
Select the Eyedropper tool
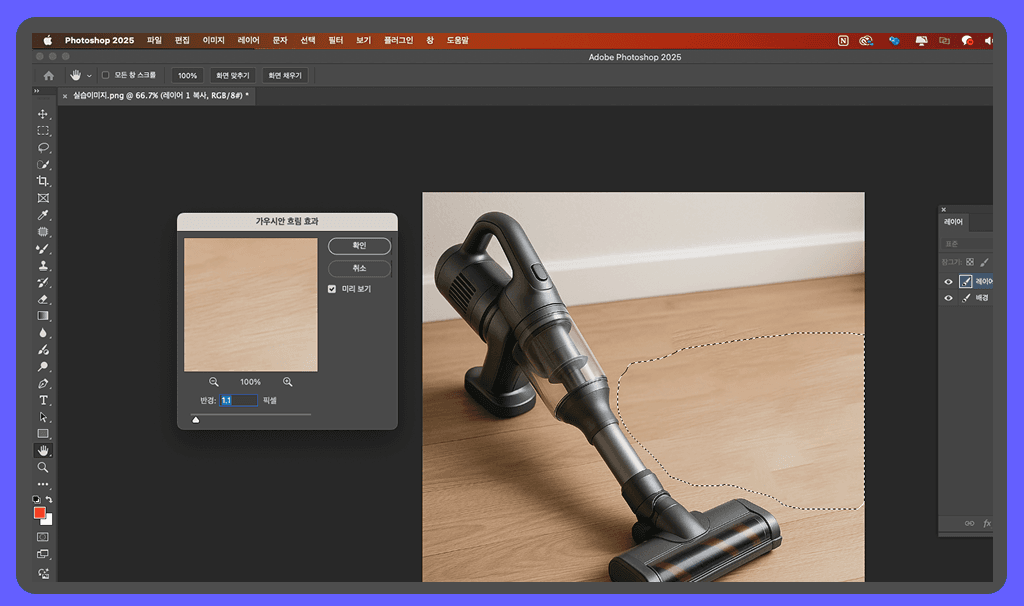[43, 215]
